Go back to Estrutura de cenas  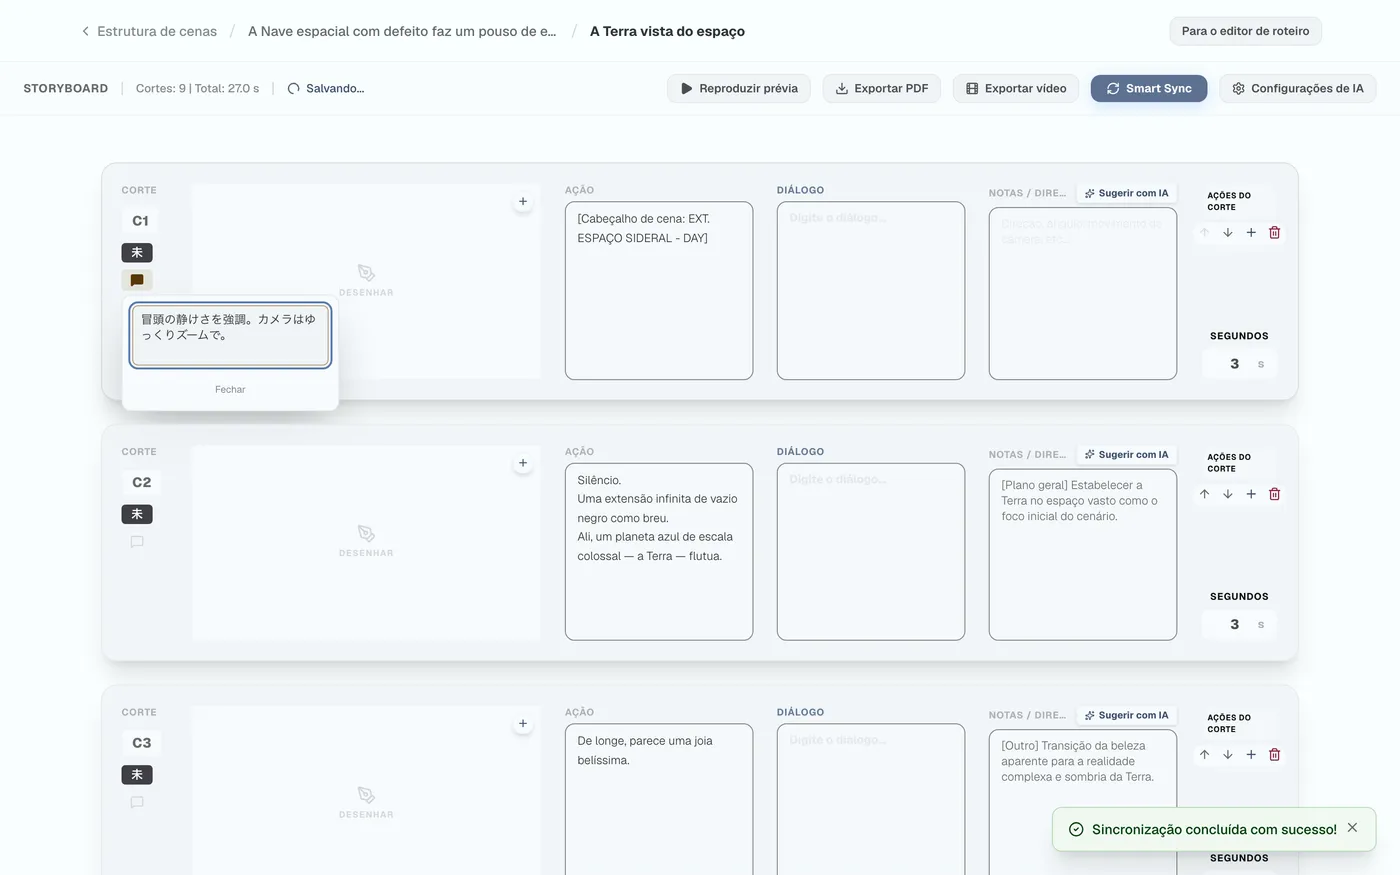(149, 31)
